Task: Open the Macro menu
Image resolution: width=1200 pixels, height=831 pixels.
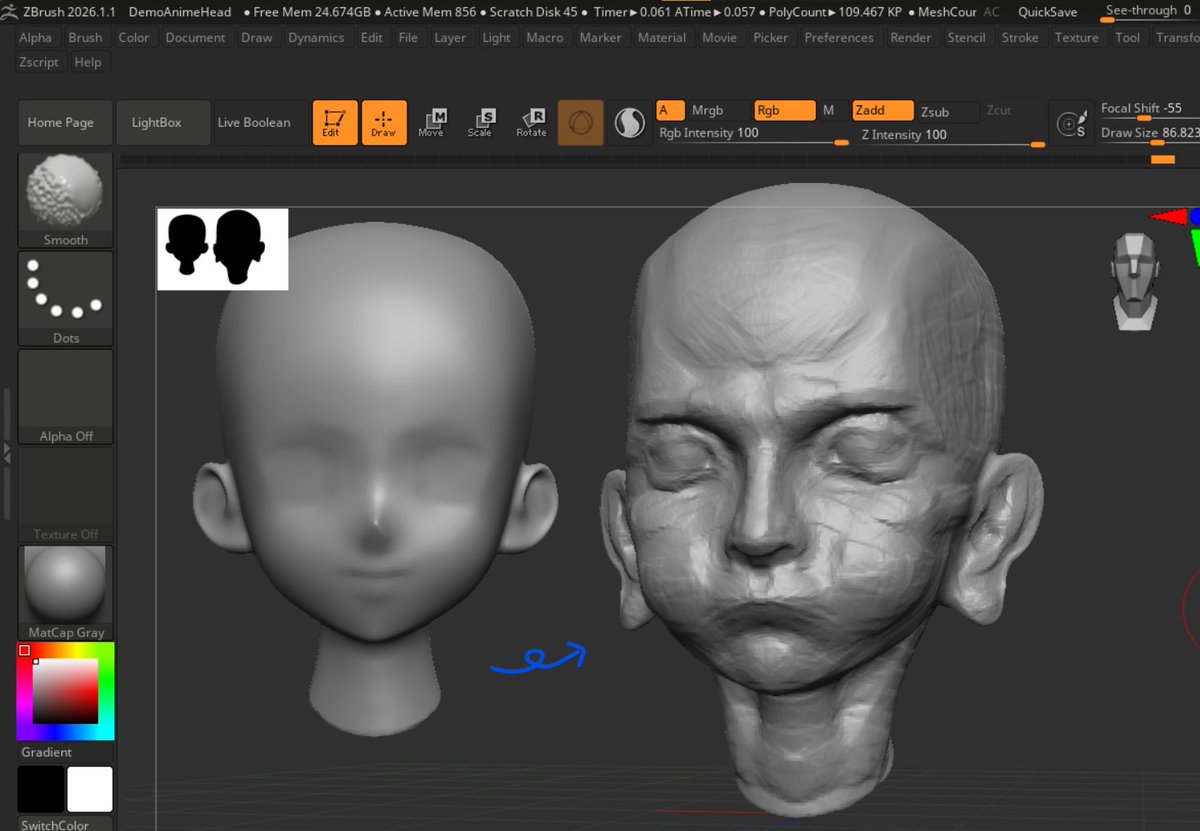Action: click(545, 38)
